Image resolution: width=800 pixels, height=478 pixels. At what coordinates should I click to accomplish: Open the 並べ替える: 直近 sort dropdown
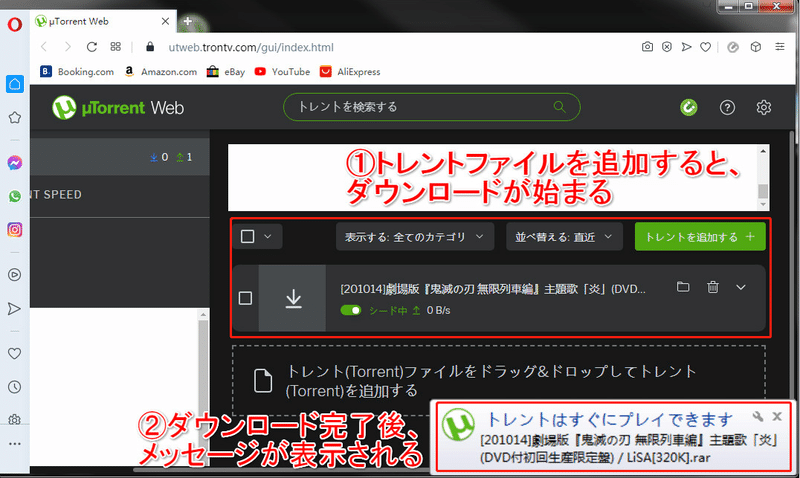click(564, 237)
